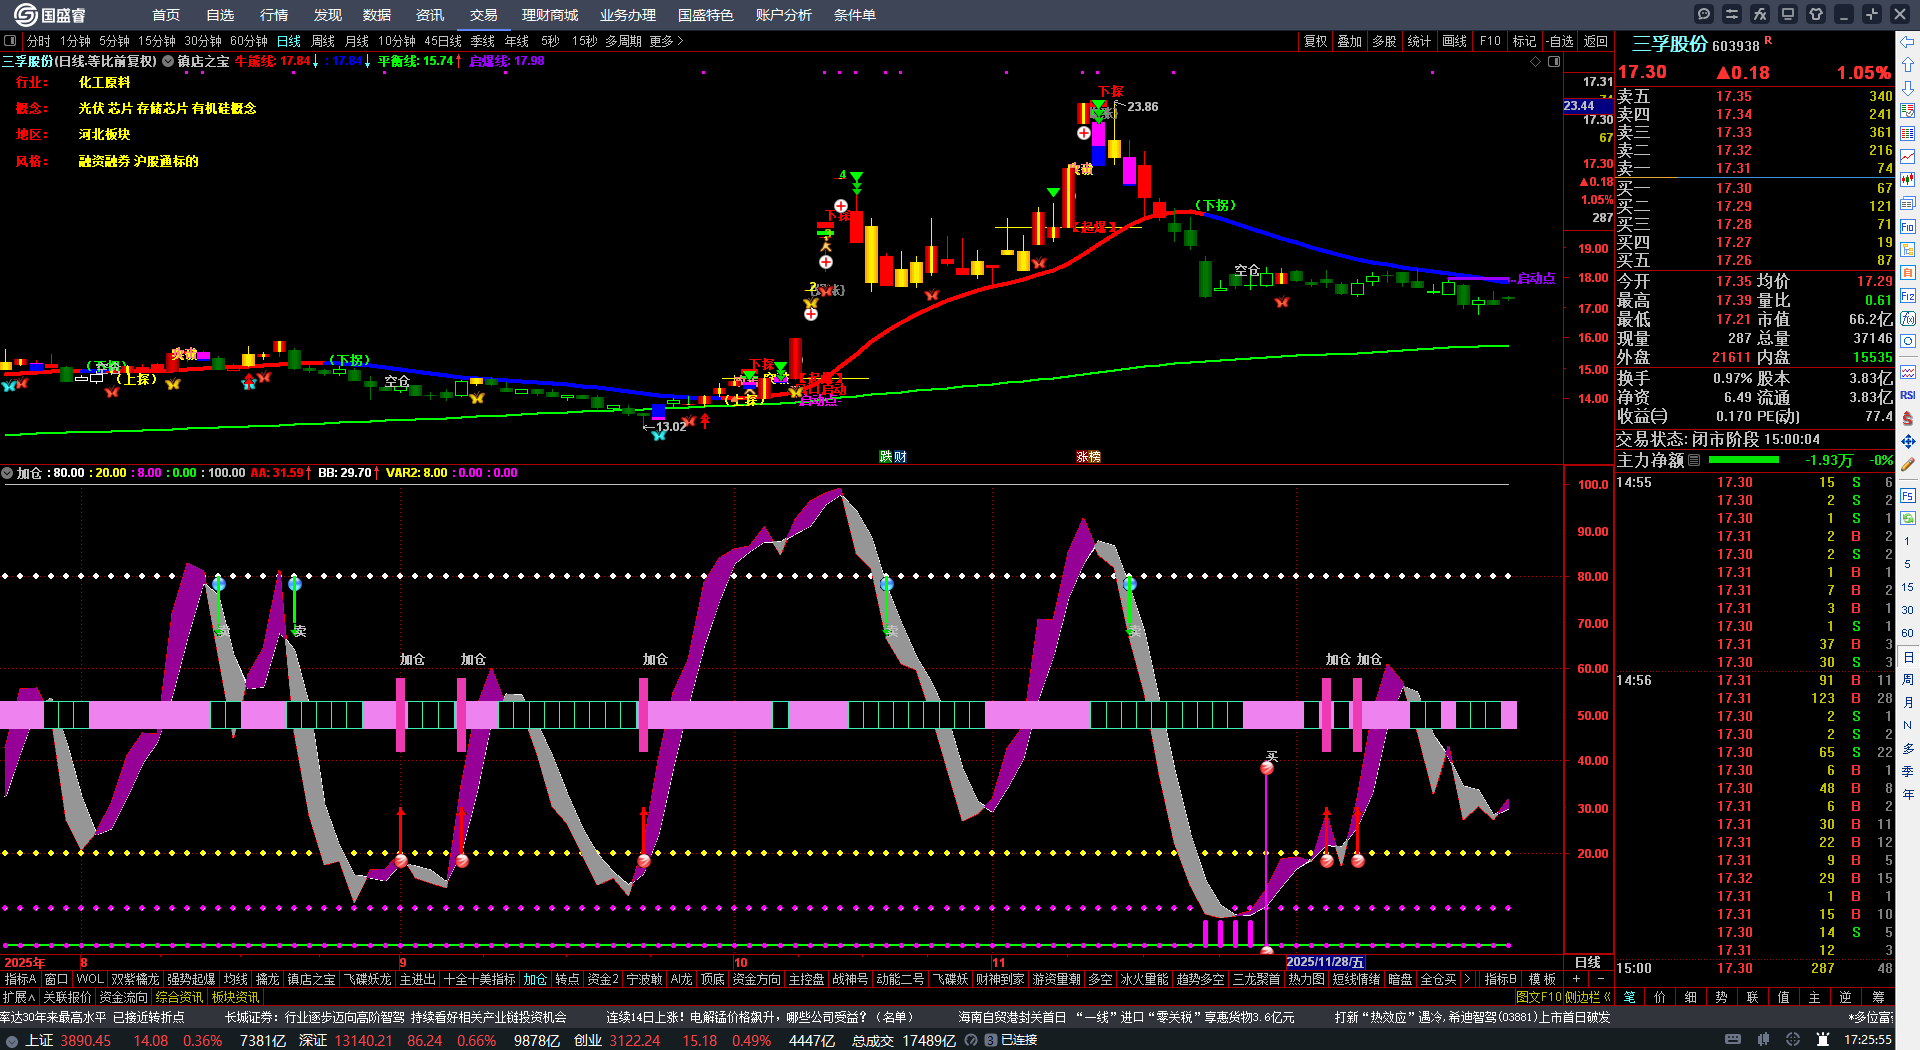The image size is (1920, 1050).
Task: Open the skin theme shirt icon
Action: (1816, 14)
